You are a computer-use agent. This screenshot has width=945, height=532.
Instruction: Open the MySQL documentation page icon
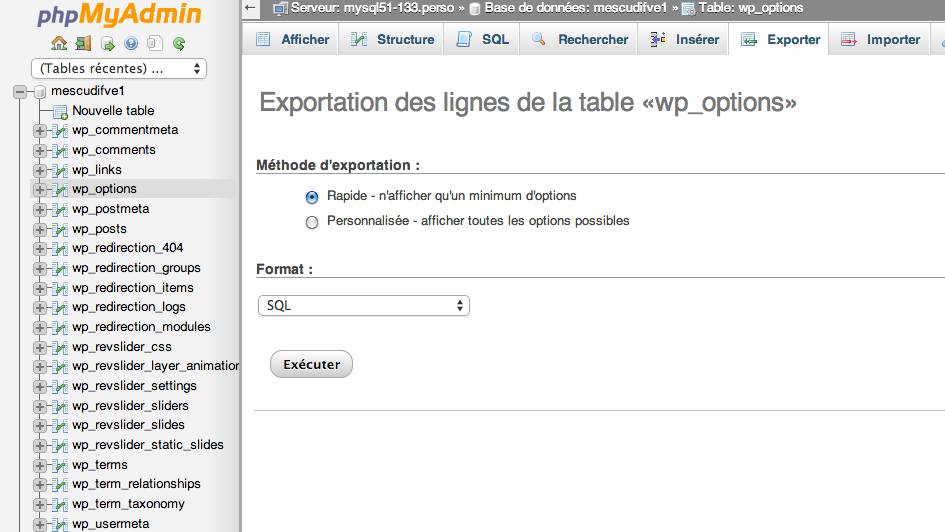pyautogui.click(x=155, y=43)
